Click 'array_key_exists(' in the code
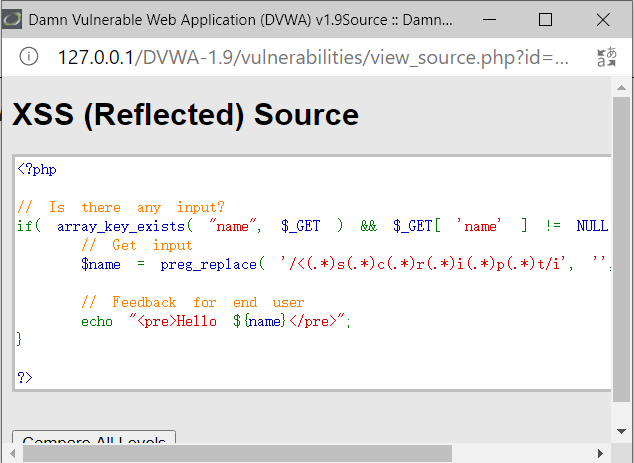This screenshot has width=634, height=463. [x=125, y=226]
